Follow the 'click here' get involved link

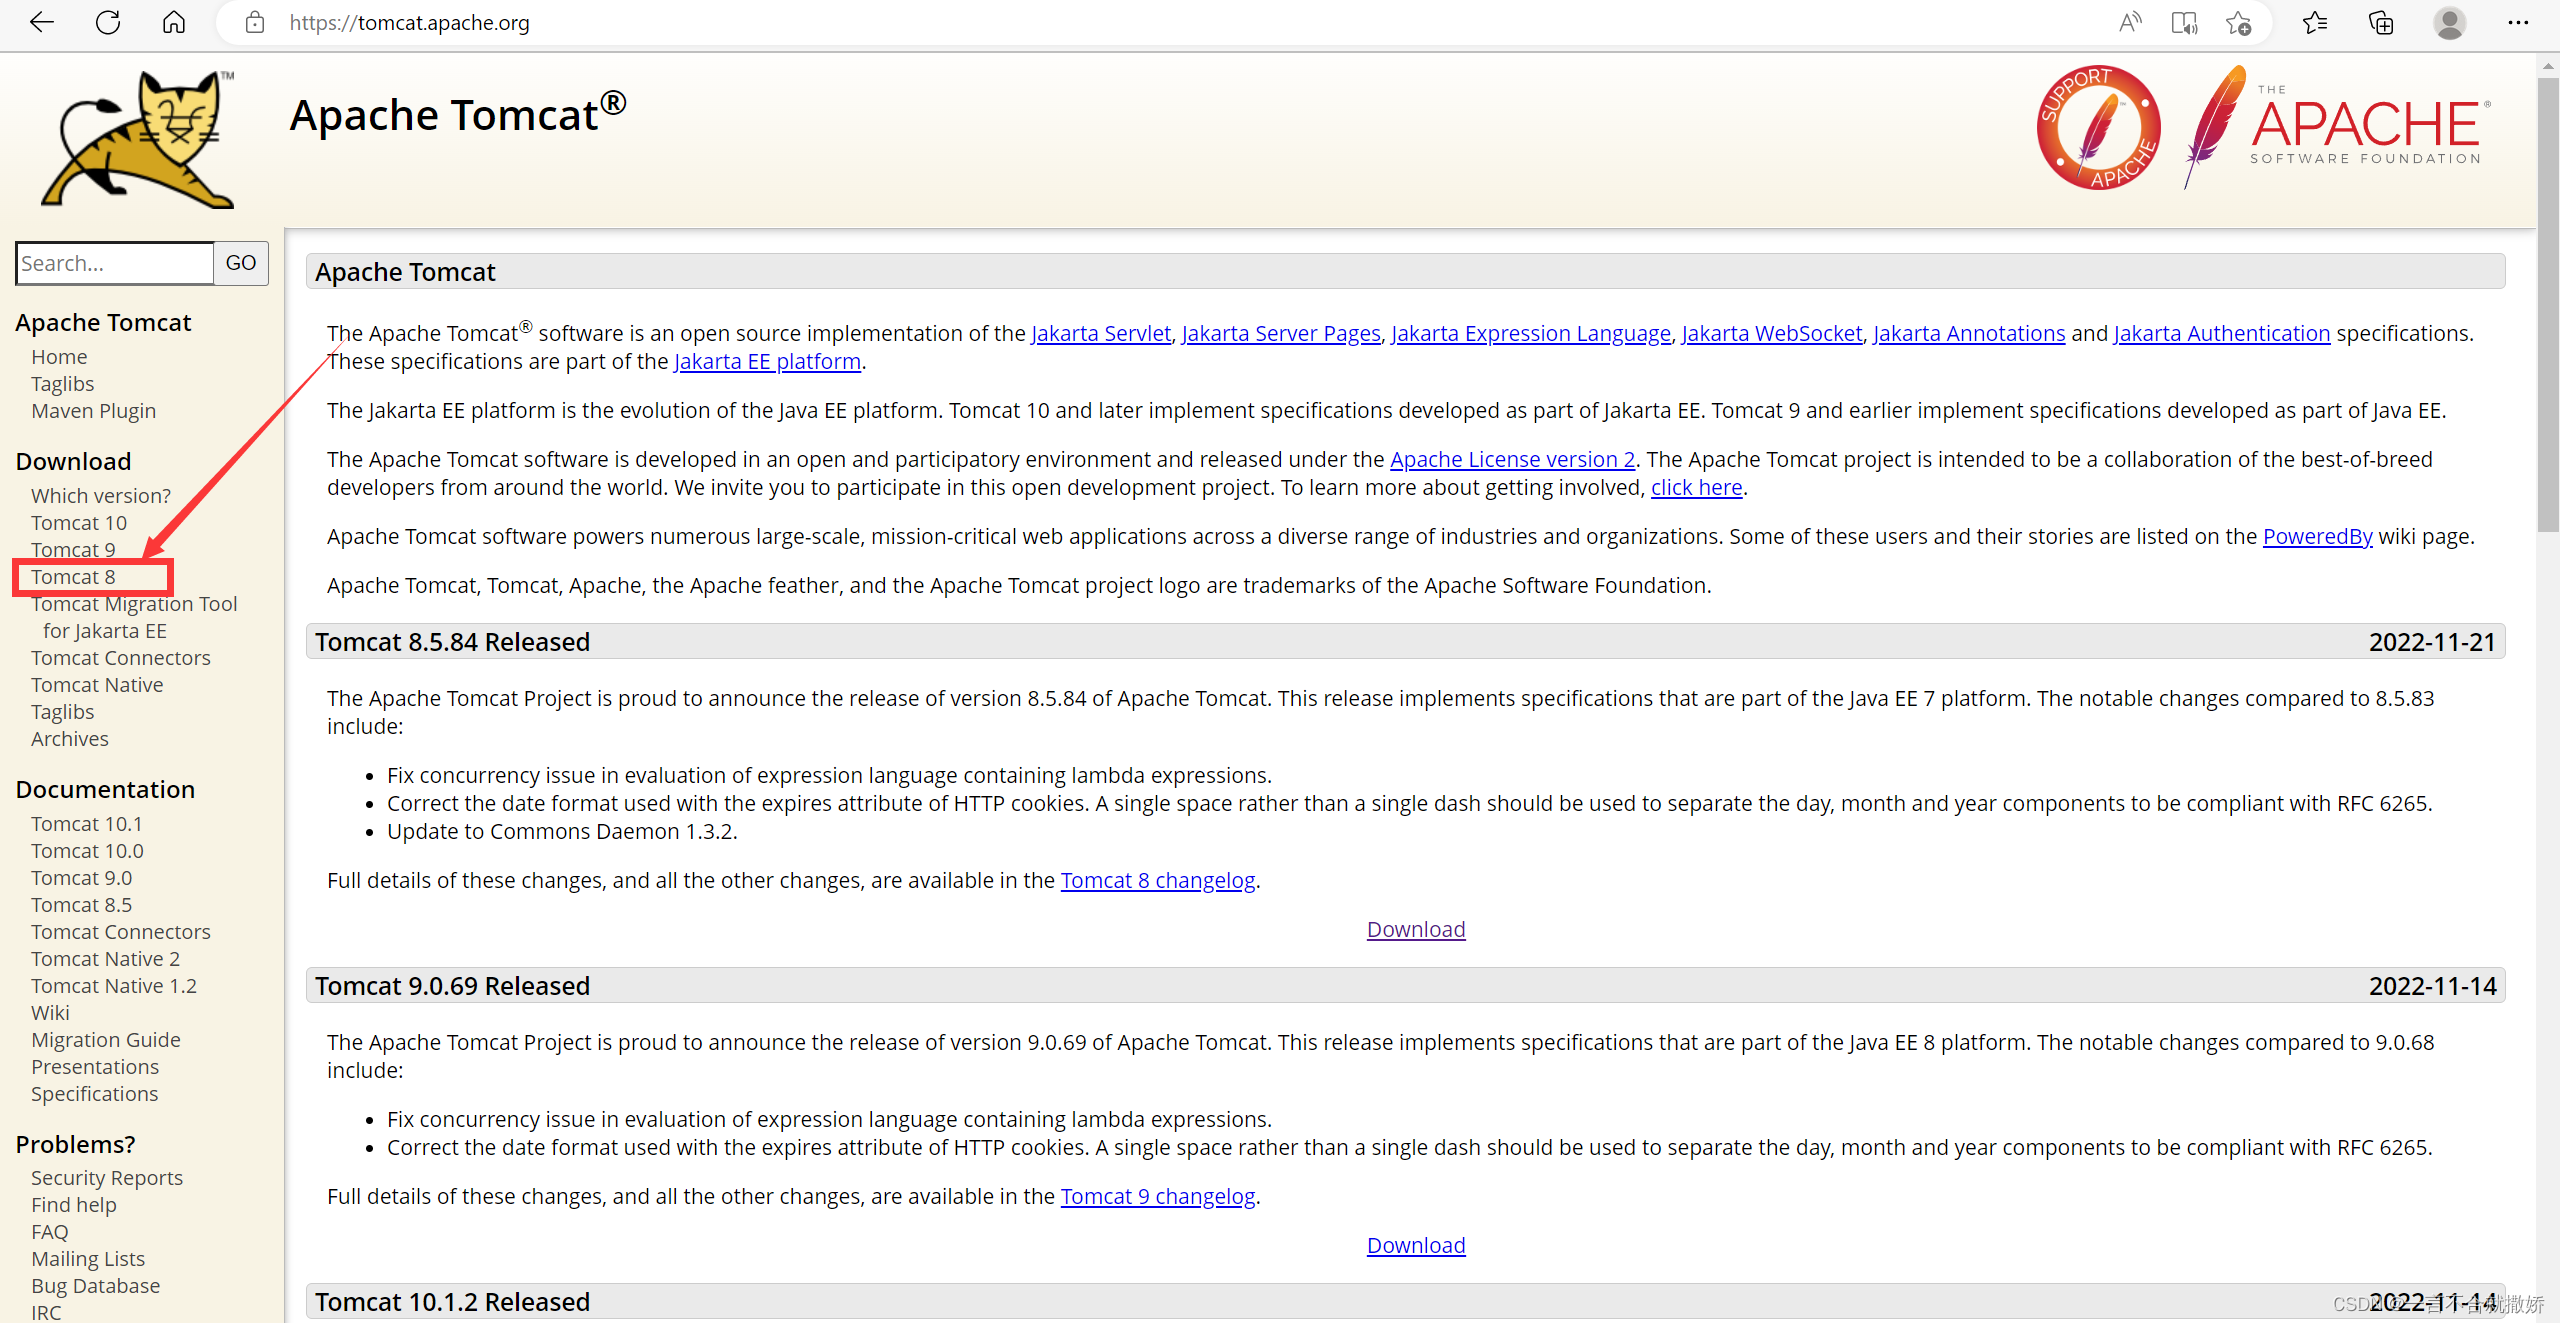(x=1697, y=487)
